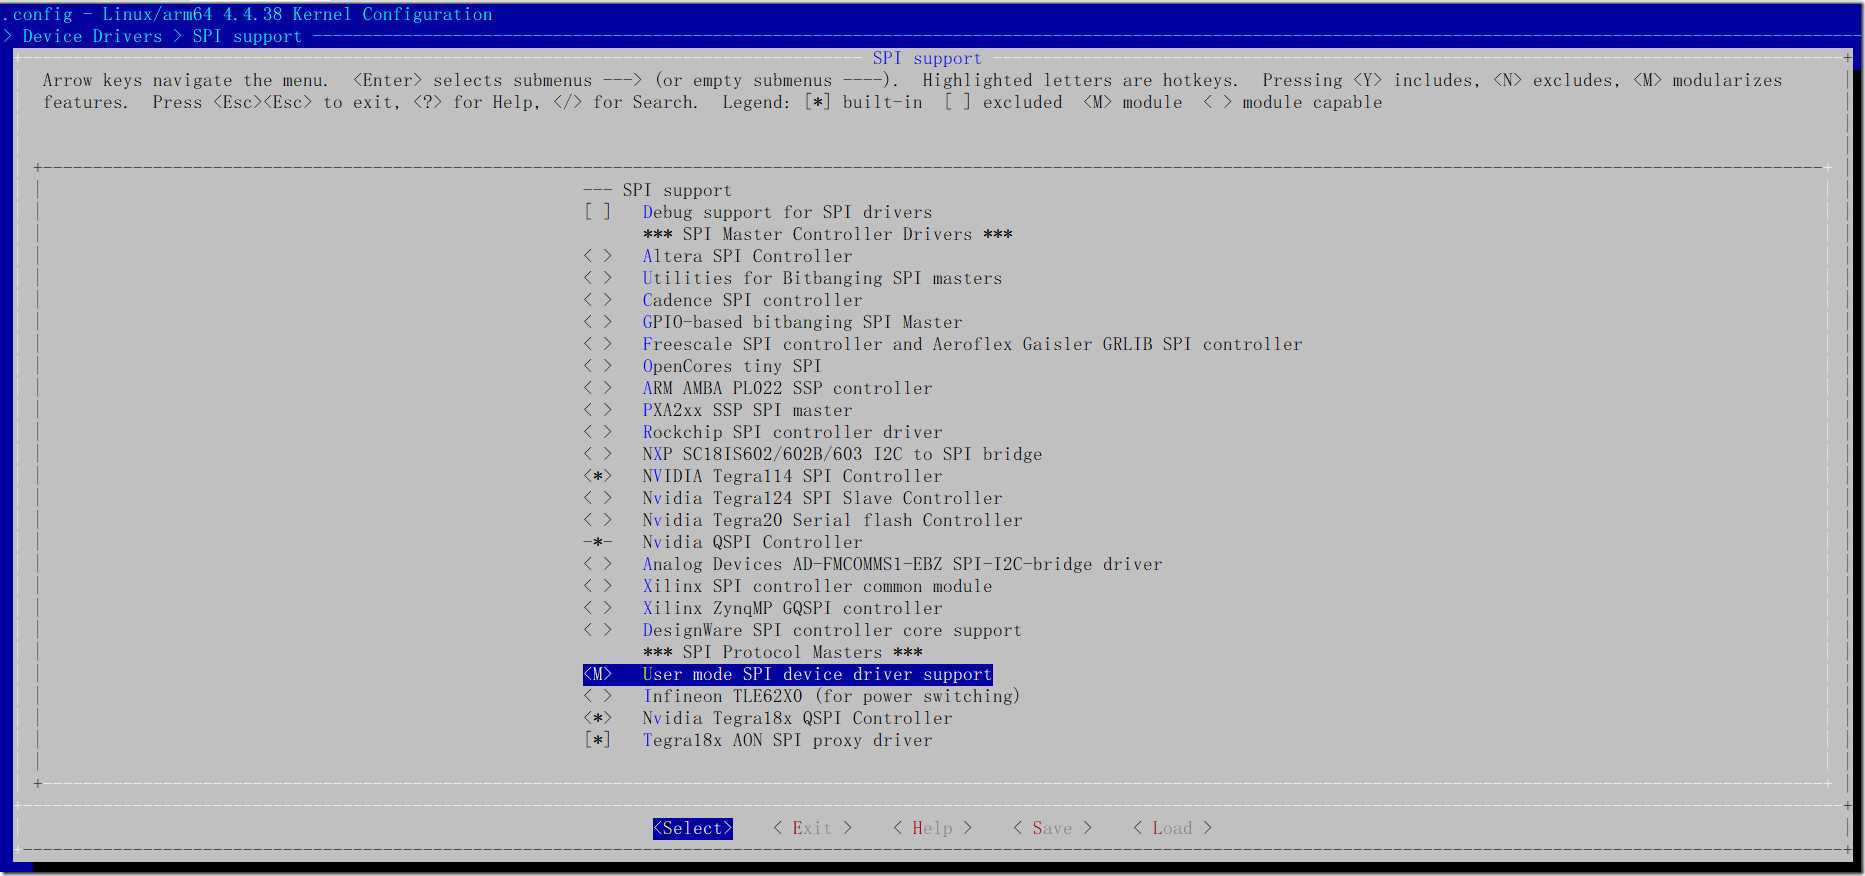
Task: Select DesignWare SPI controller core support
Action: 832,630
